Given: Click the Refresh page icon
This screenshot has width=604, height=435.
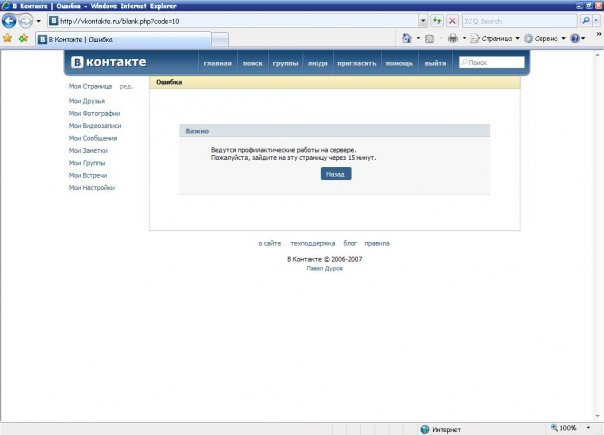Looking at the screenshot, I should coord(438,20).
